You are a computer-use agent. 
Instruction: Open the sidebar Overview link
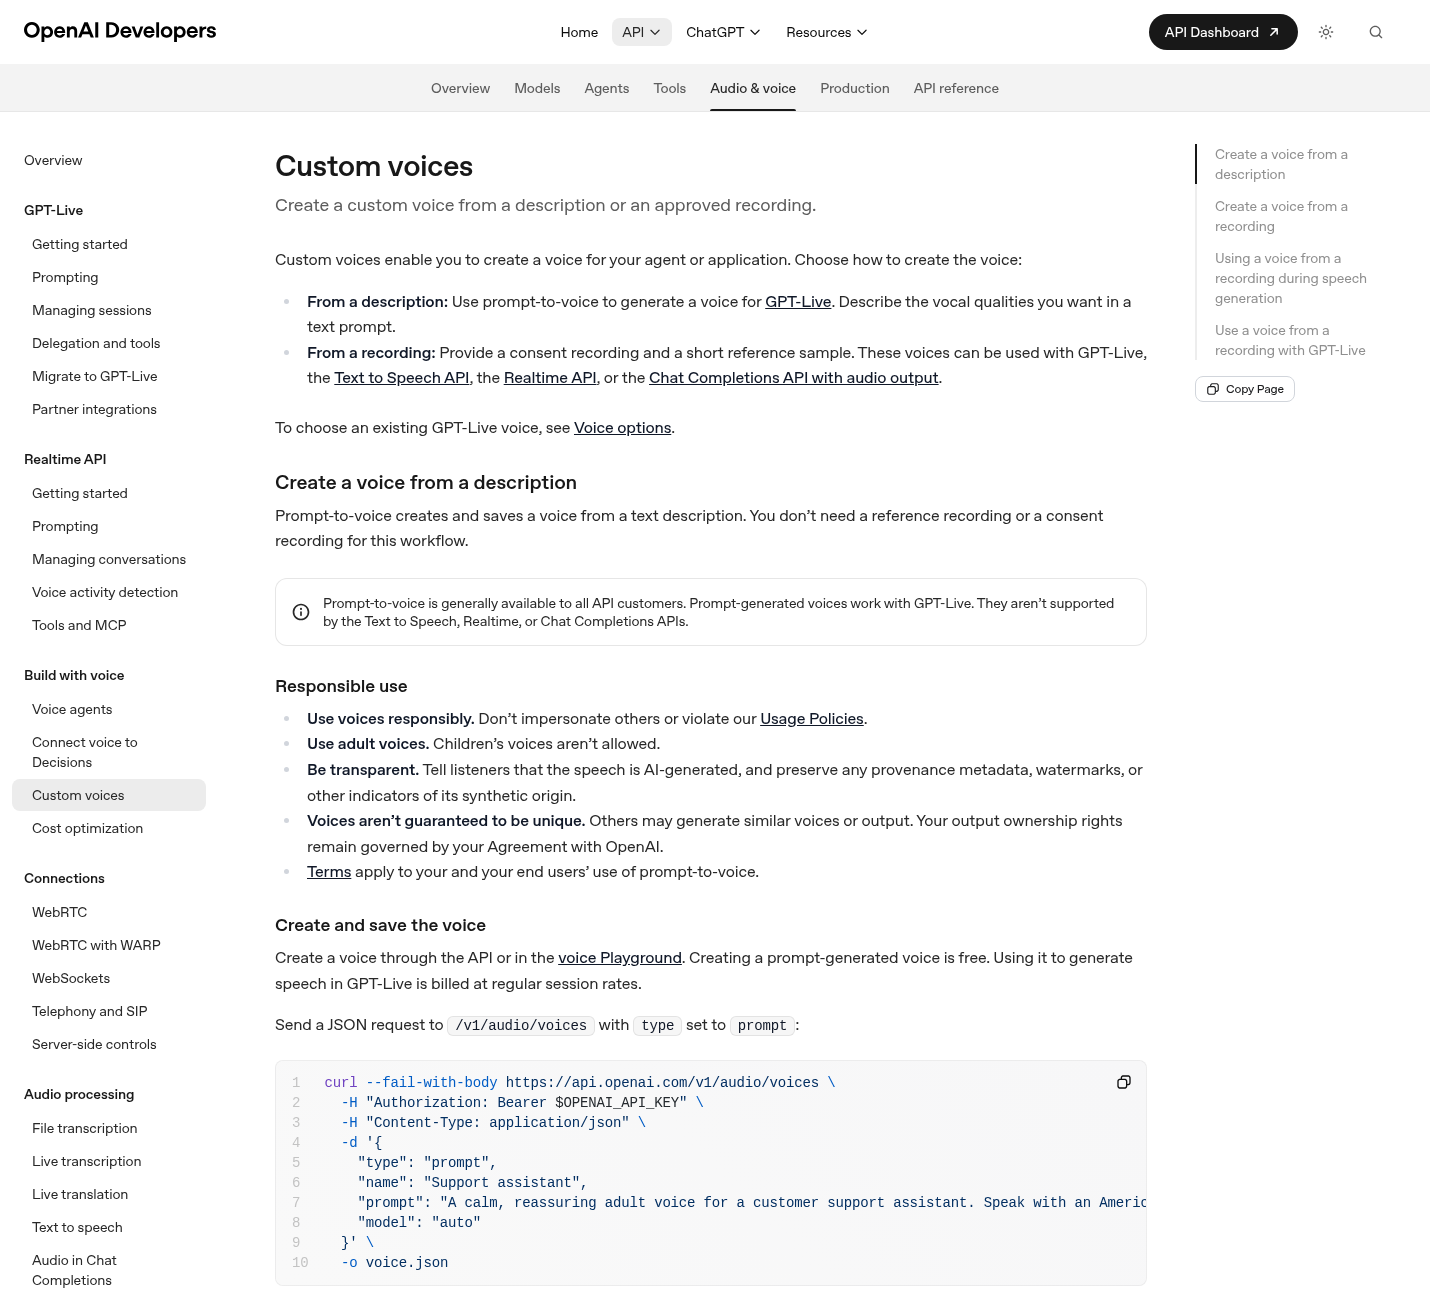click(x=53, y=160)
